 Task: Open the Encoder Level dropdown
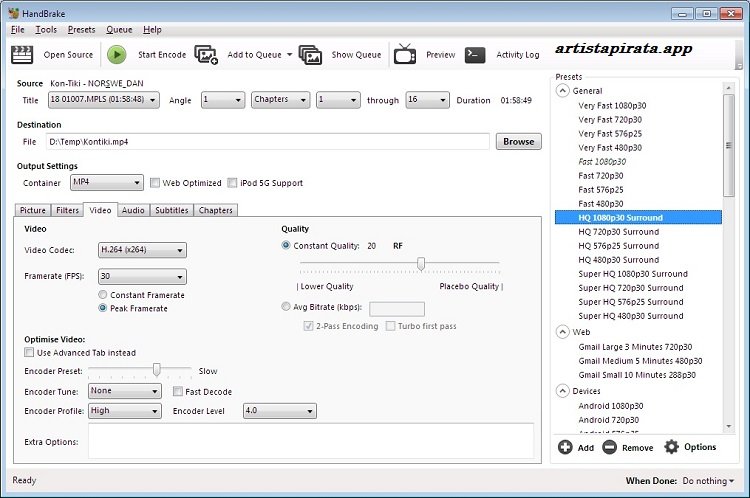(x=279, y=411)
